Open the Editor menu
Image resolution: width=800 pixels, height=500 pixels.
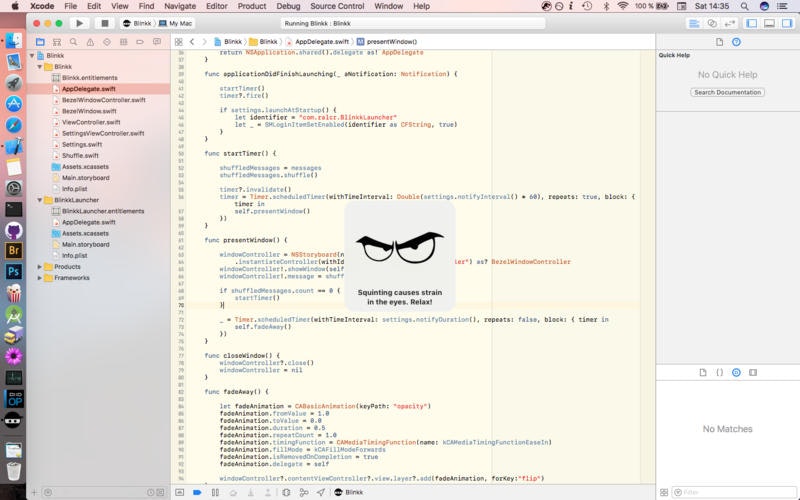click(x=216, y=6)
